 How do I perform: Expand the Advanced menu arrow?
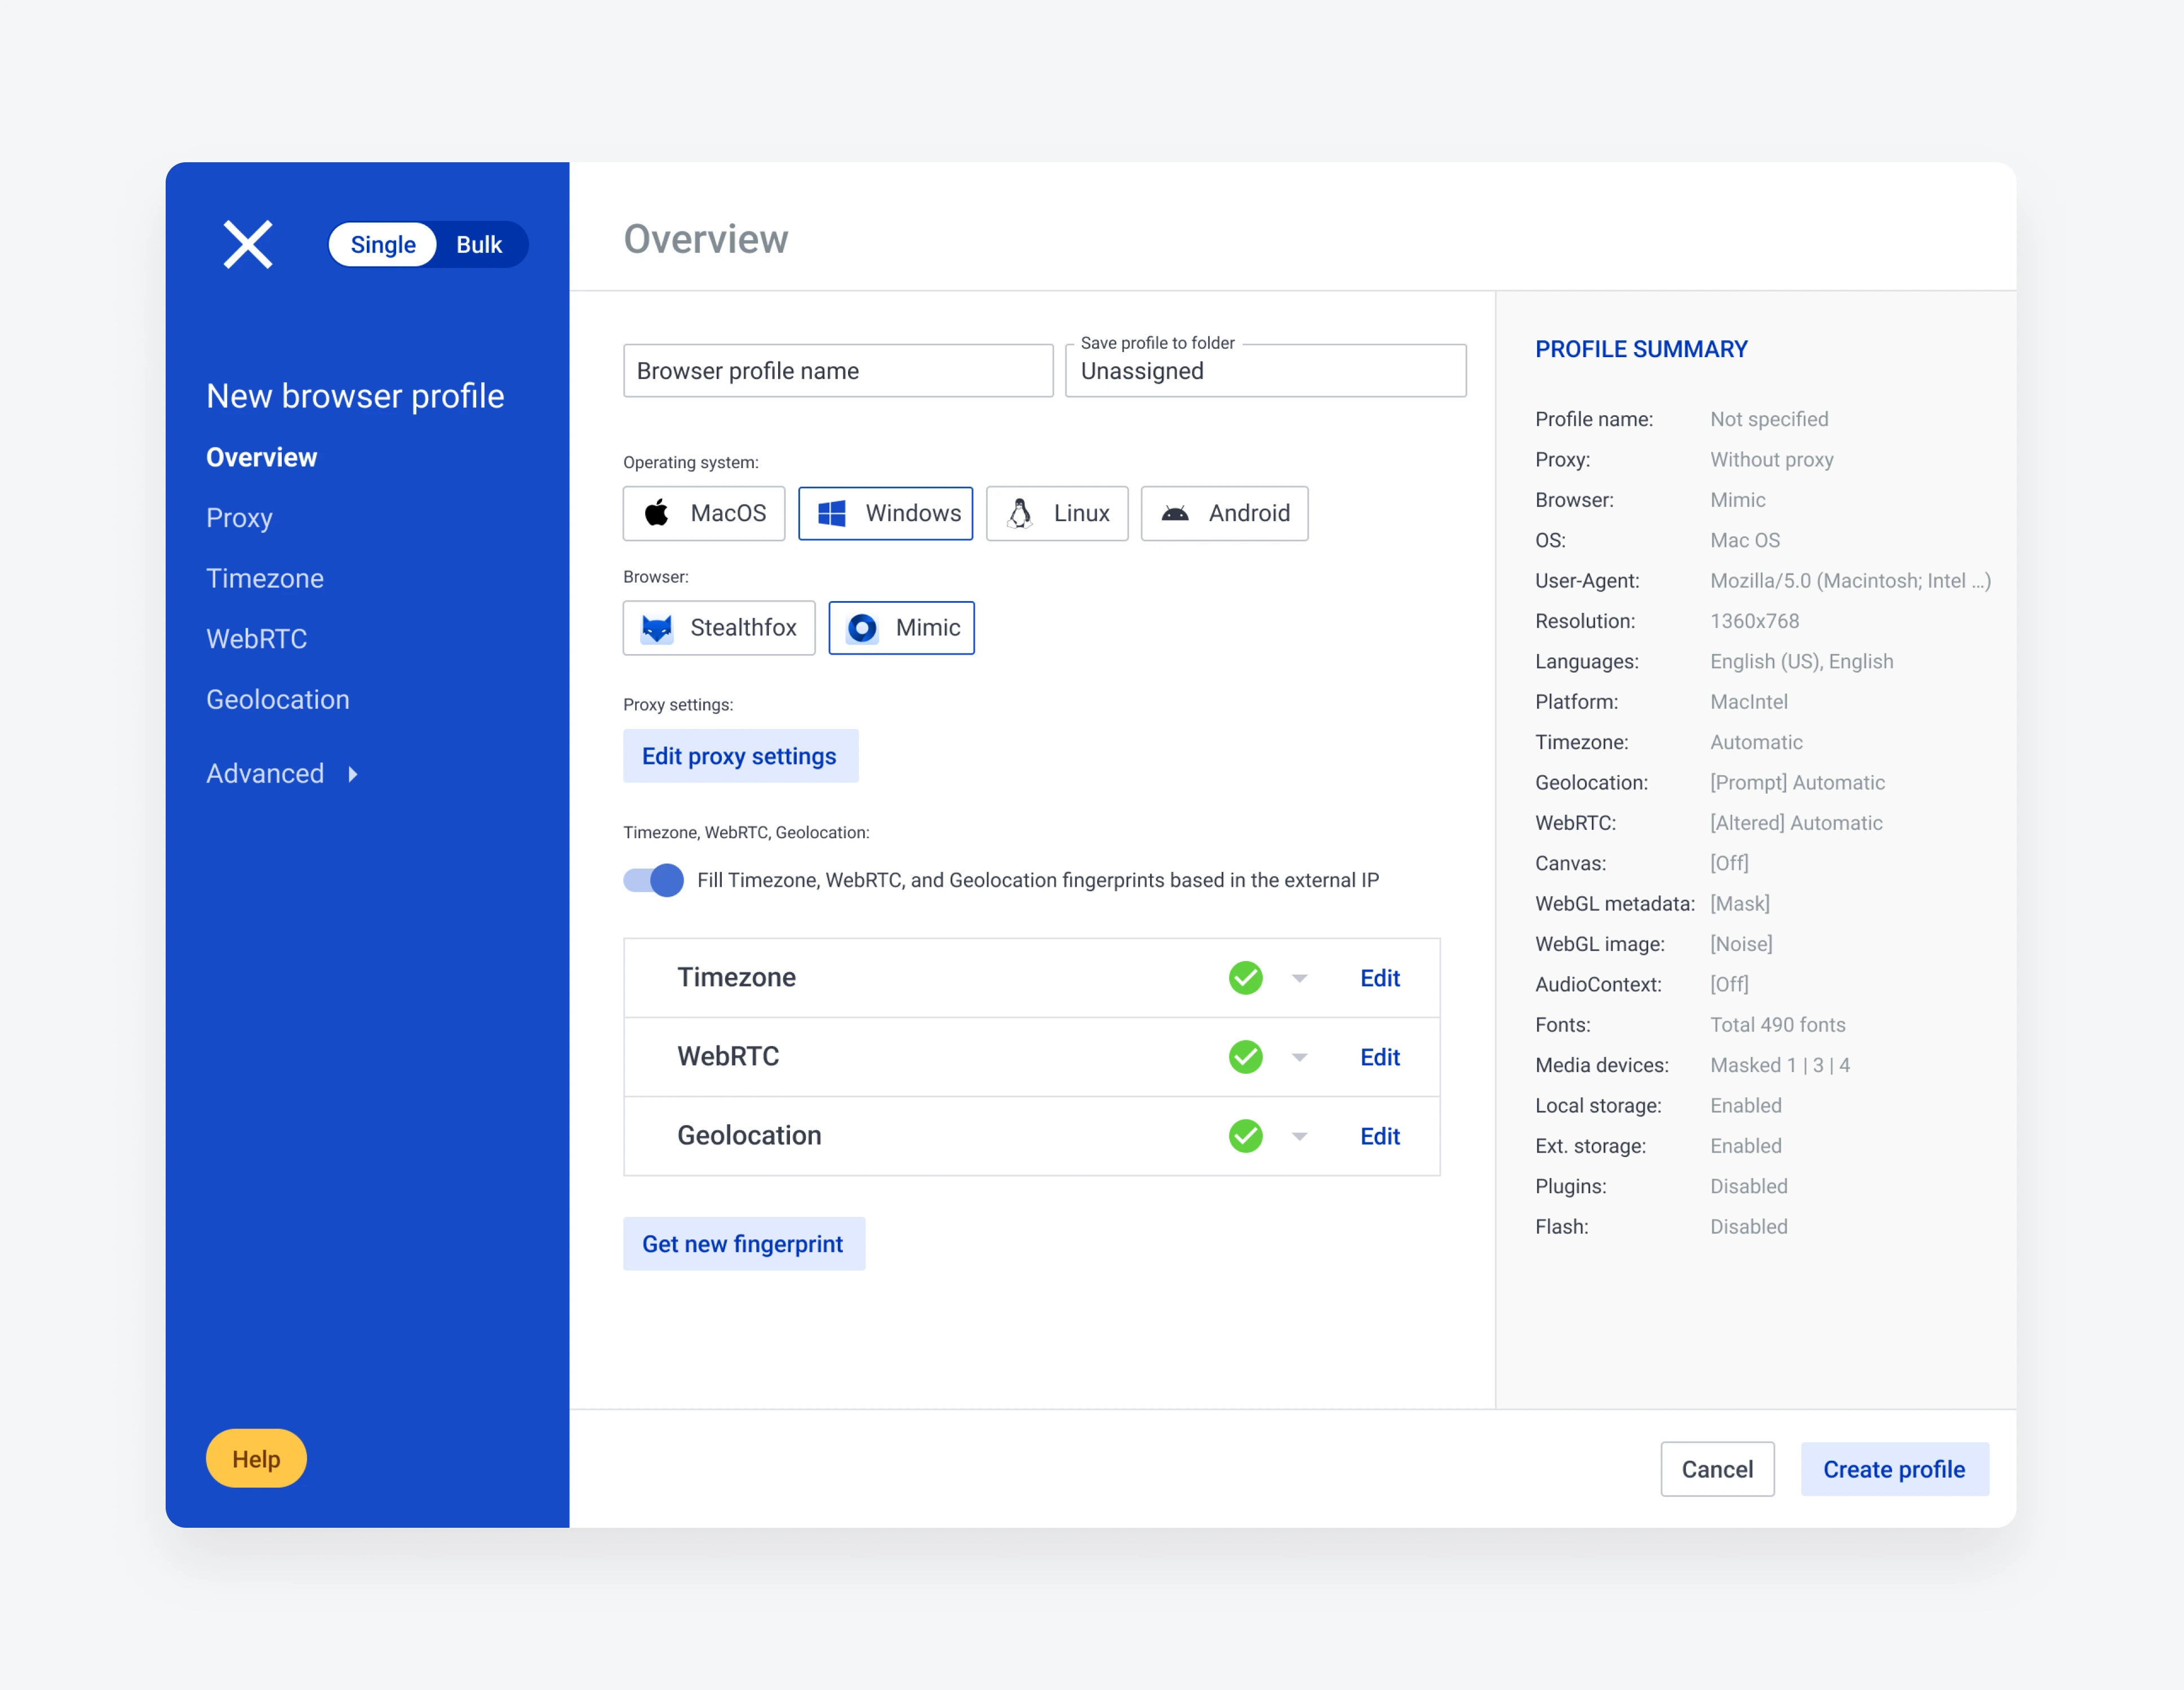click(352, 774)
